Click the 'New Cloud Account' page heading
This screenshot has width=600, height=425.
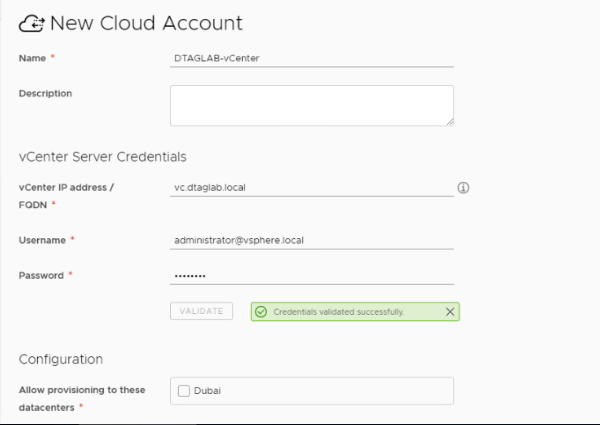(x=146, y=22)
